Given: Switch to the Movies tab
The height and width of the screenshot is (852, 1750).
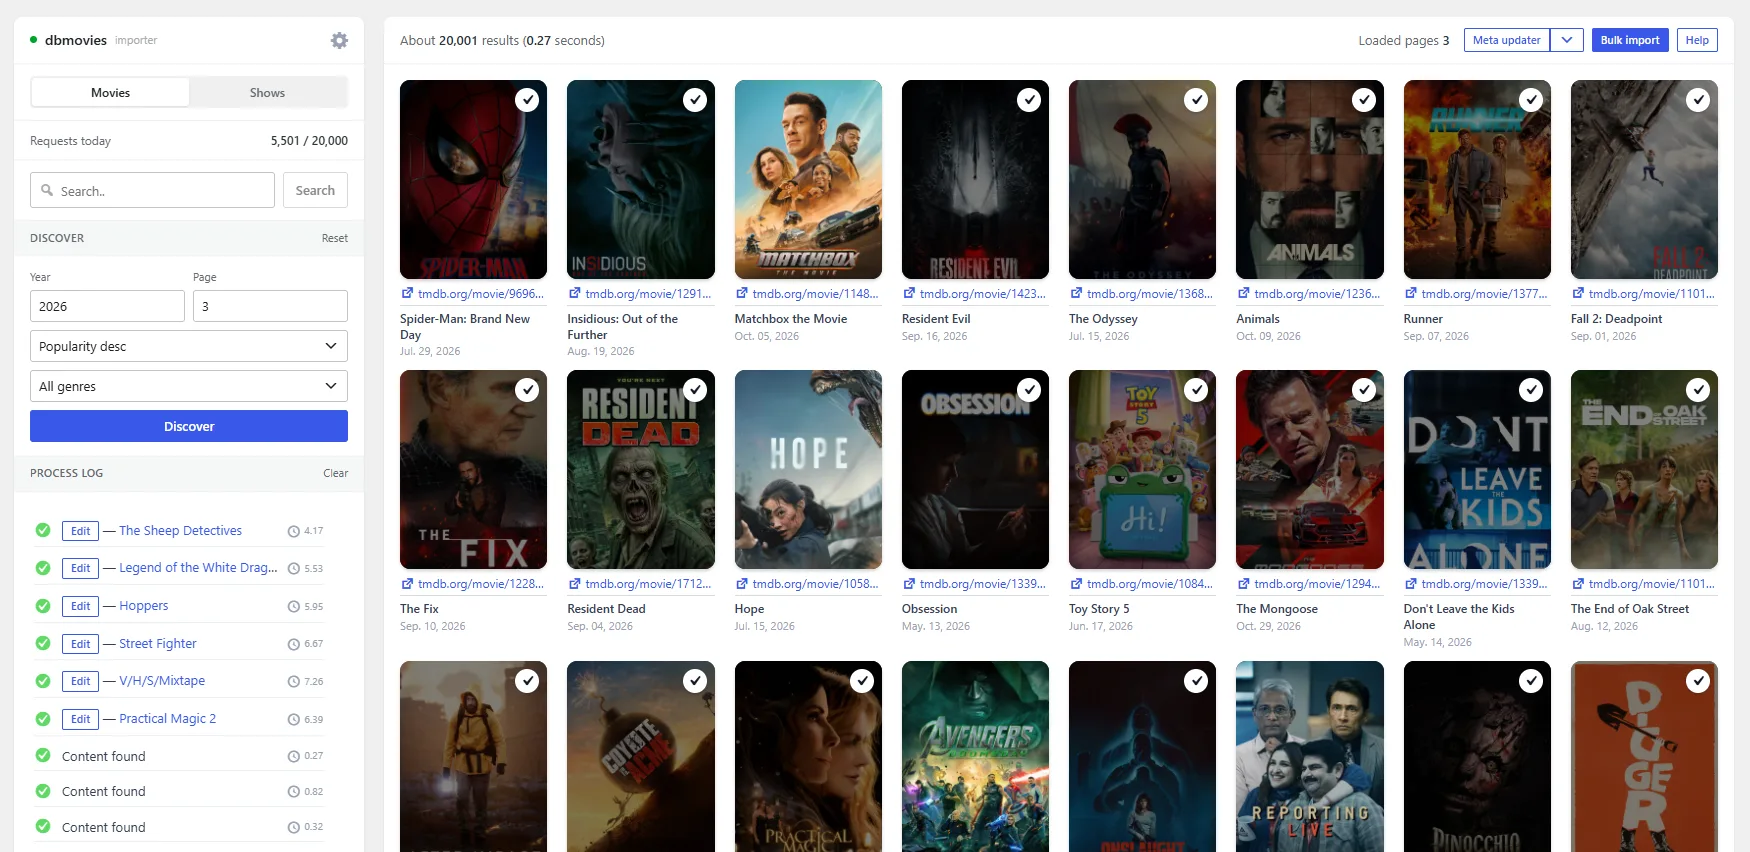Looking at the screenshot, I should click(110, 92).
